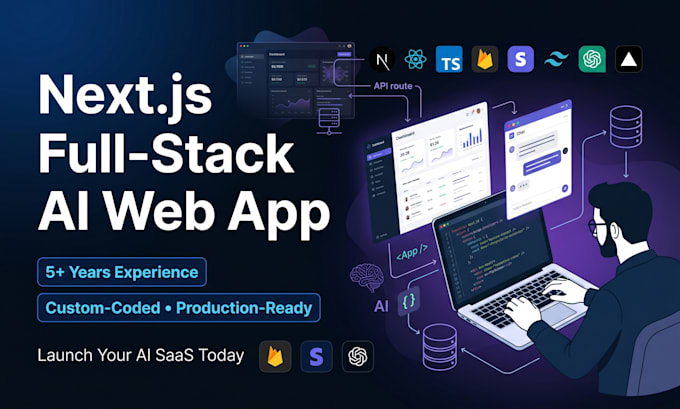Click the database icon above the developer
Viewport: 680px width, 409px height.
click(626, 127)
